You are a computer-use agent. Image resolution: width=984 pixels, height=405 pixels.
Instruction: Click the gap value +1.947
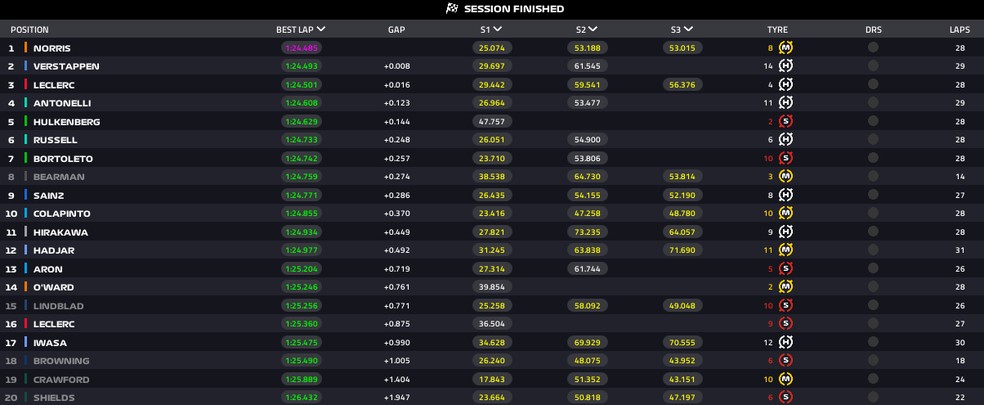[x=397, y=397]
